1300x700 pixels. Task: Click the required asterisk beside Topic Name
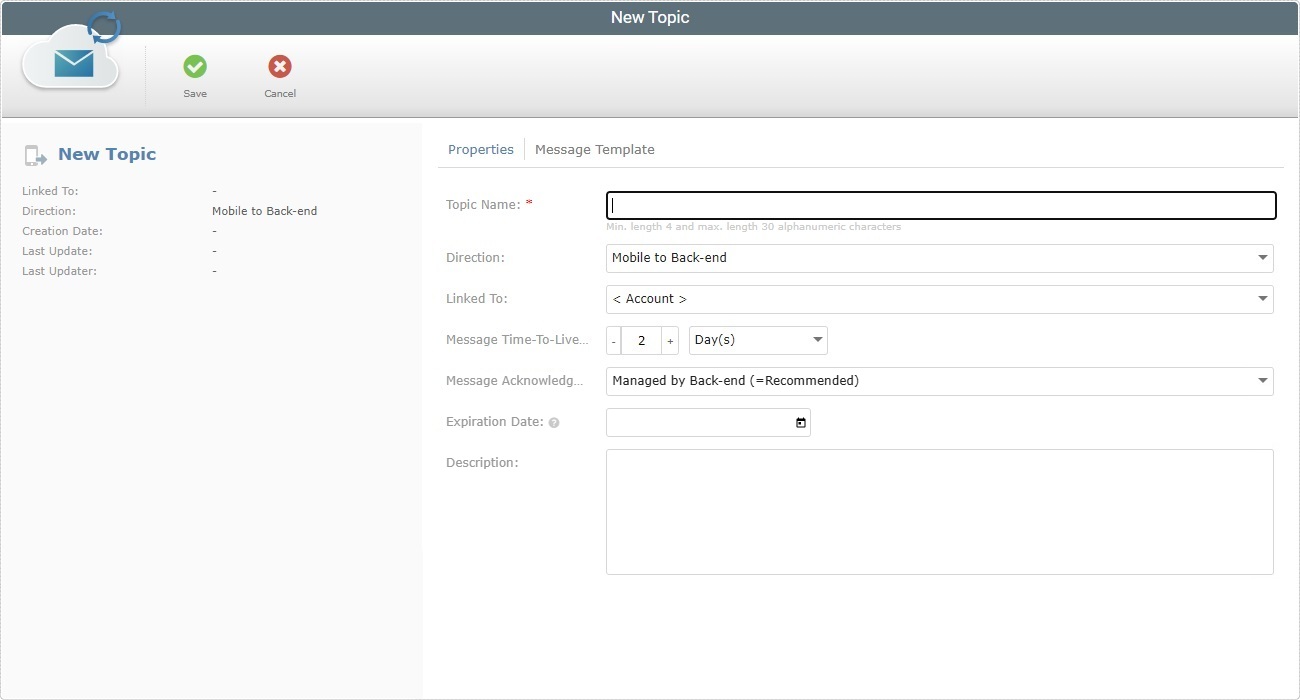pos(528,202)
